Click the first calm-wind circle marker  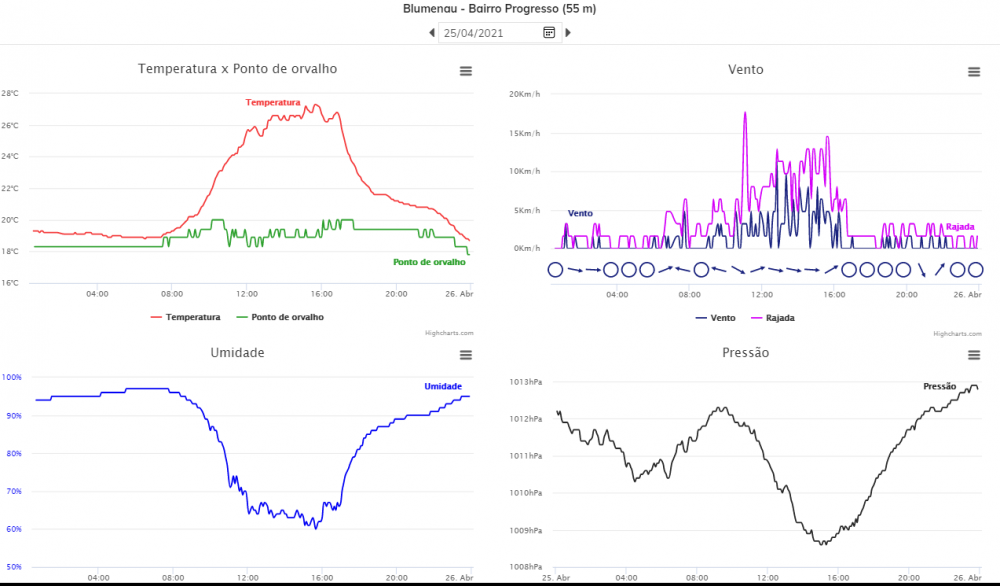(x=555, y=270)
